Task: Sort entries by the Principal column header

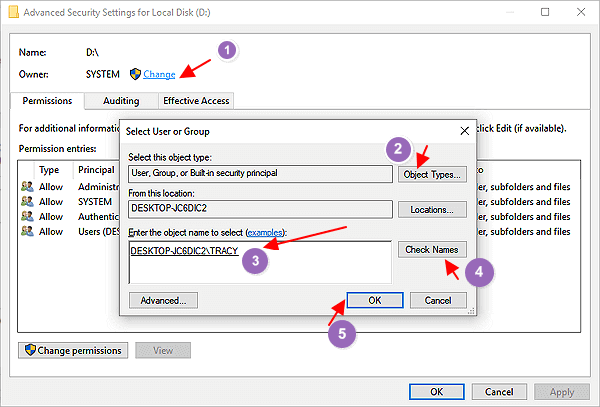Action: [96, 170]
